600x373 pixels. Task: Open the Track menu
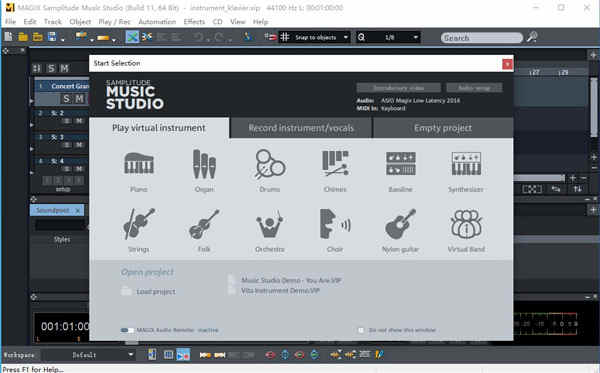coord(53,22)
